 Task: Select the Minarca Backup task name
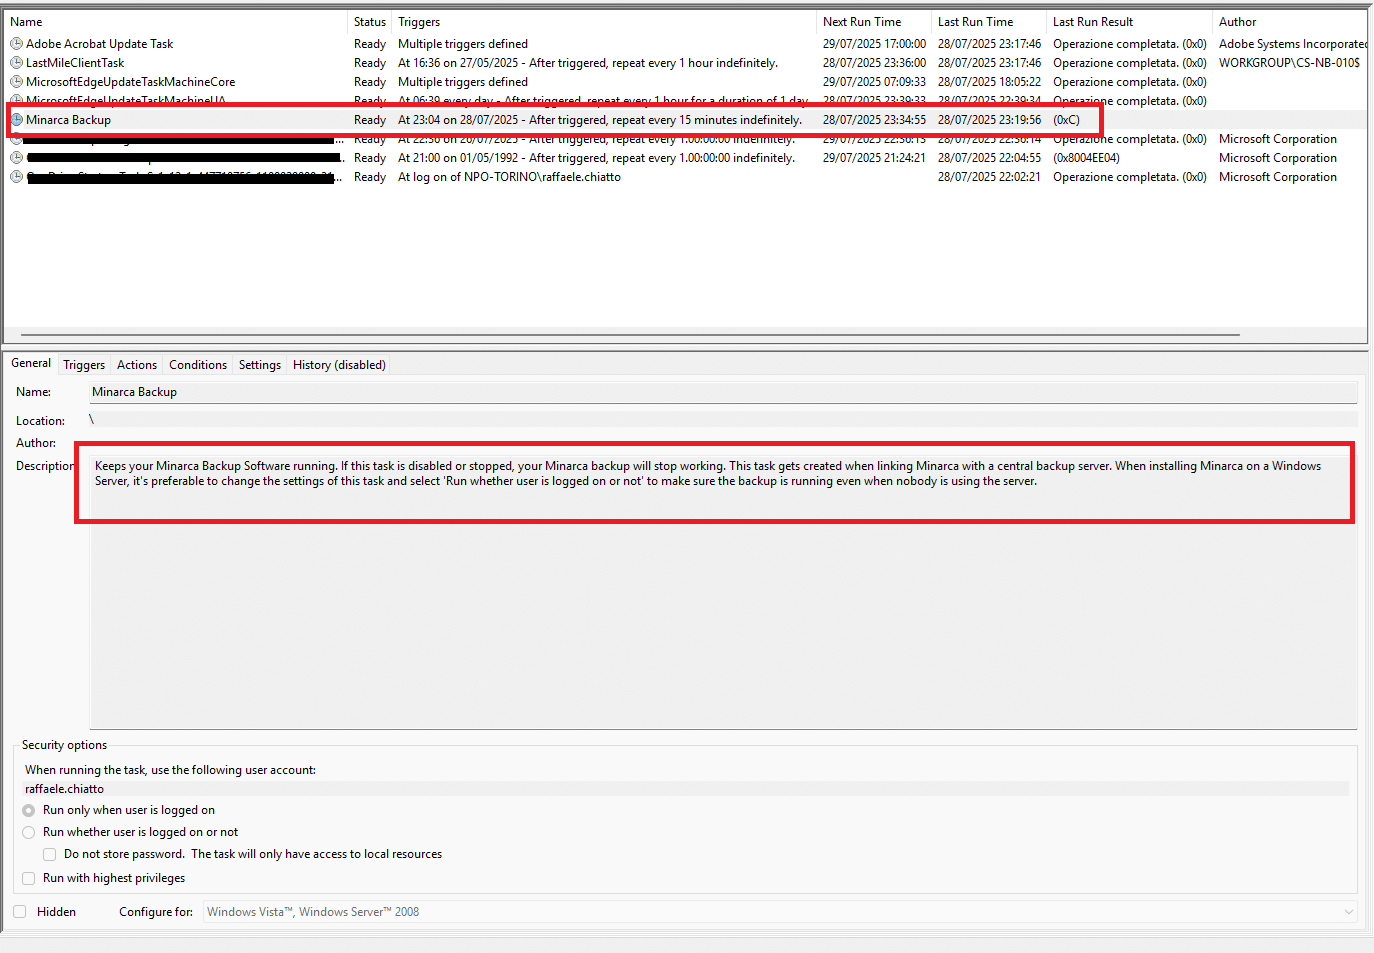point(68,120)
